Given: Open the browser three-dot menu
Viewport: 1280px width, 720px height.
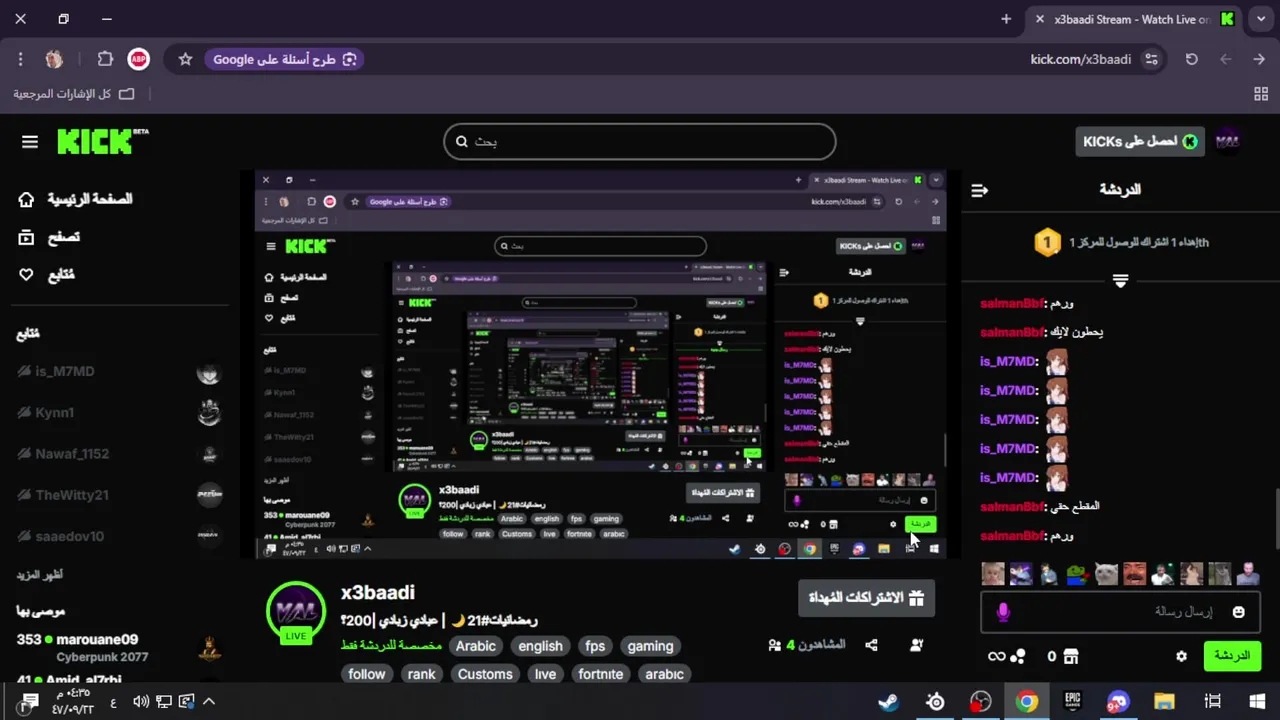Looking at the screenshot, I should [20, 59].
